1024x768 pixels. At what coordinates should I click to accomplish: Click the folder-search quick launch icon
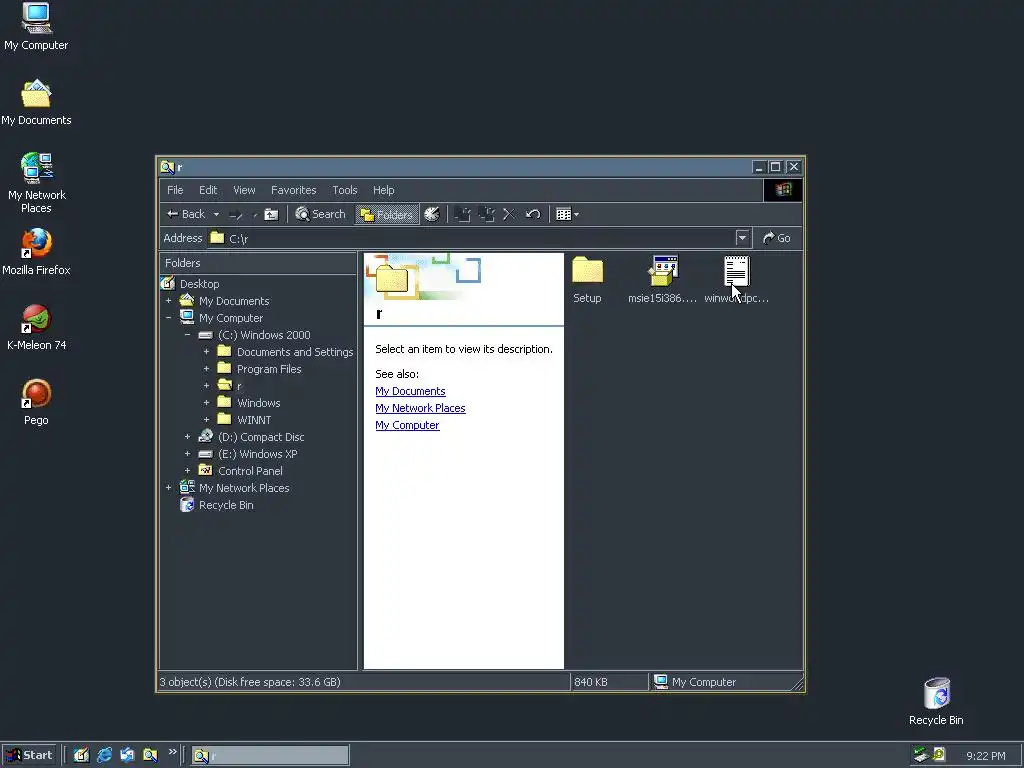coord(150,755)
